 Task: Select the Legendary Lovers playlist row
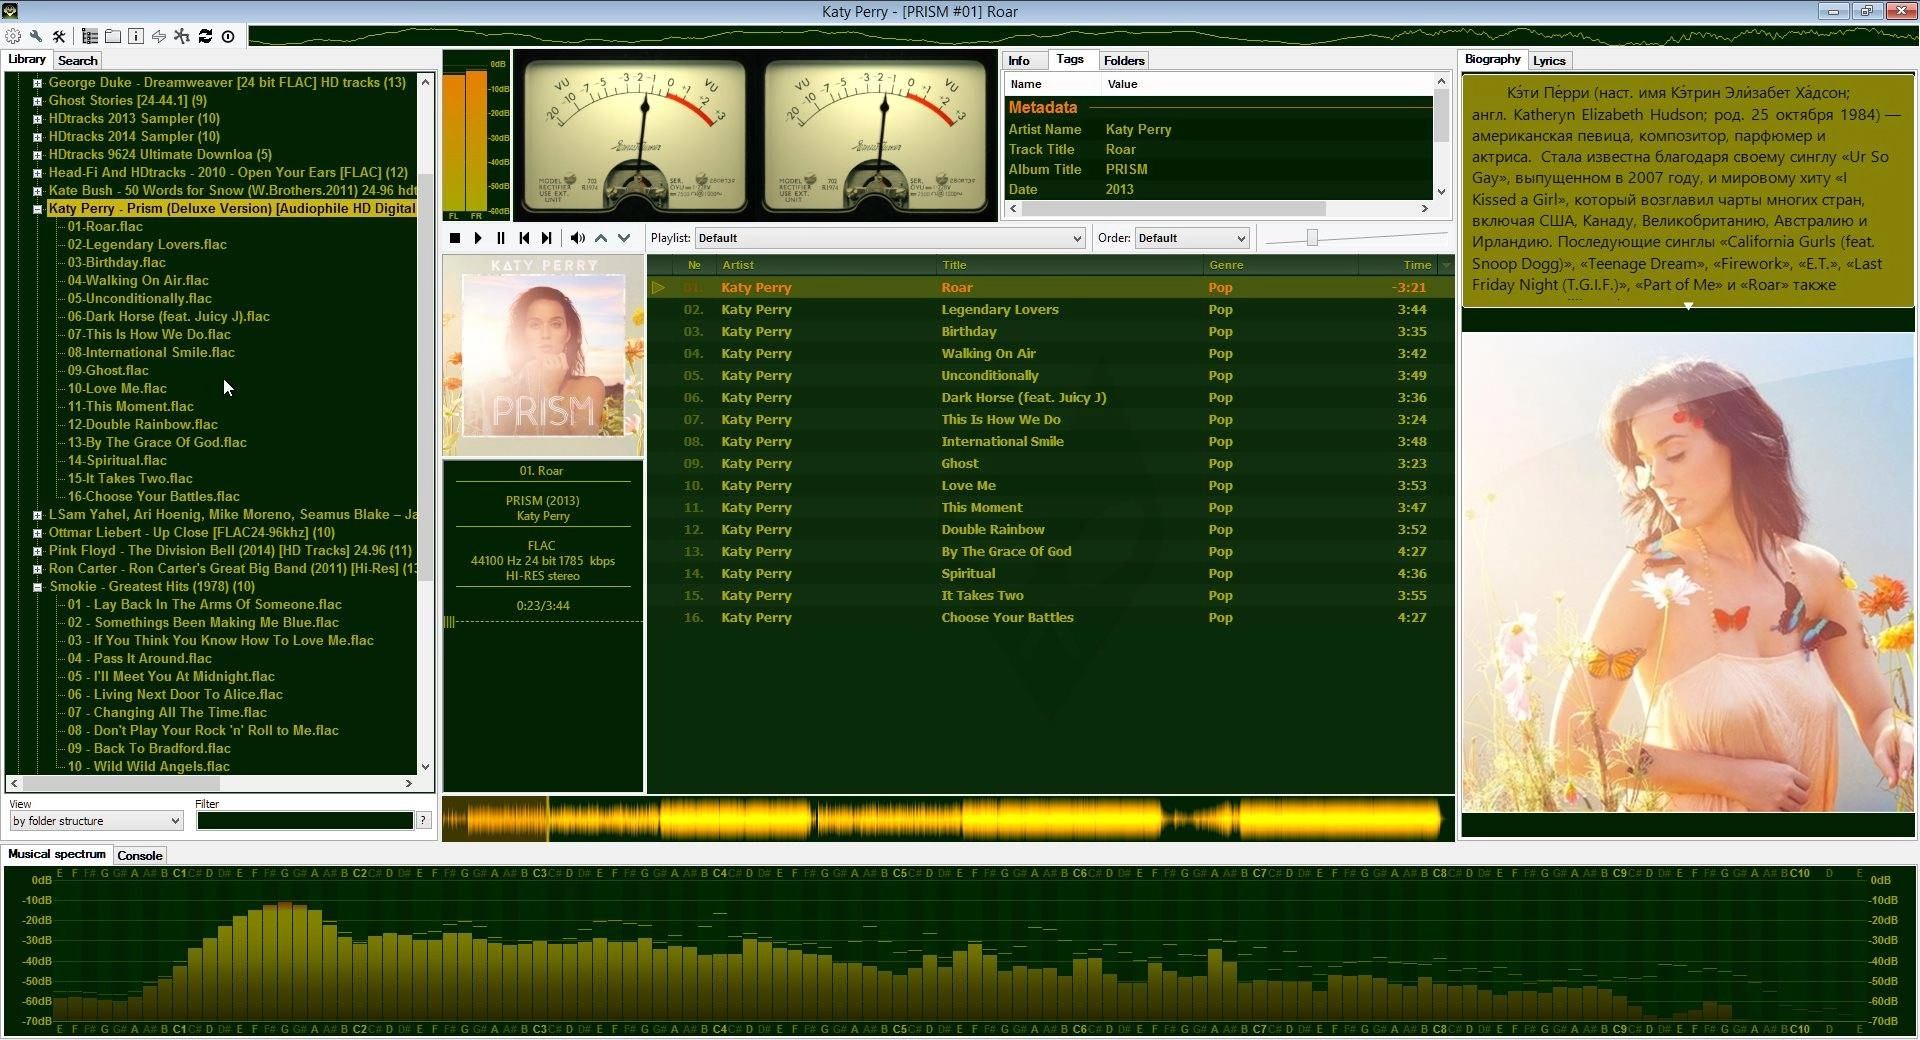point(1050,310)
